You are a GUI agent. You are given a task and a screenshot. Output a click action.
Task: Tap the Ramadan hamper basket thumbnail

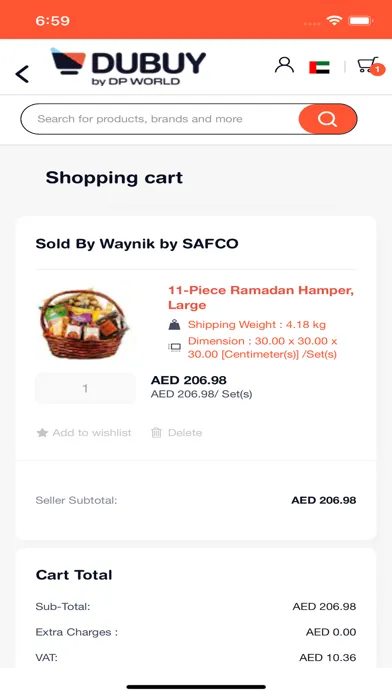[x=84, y=323]
